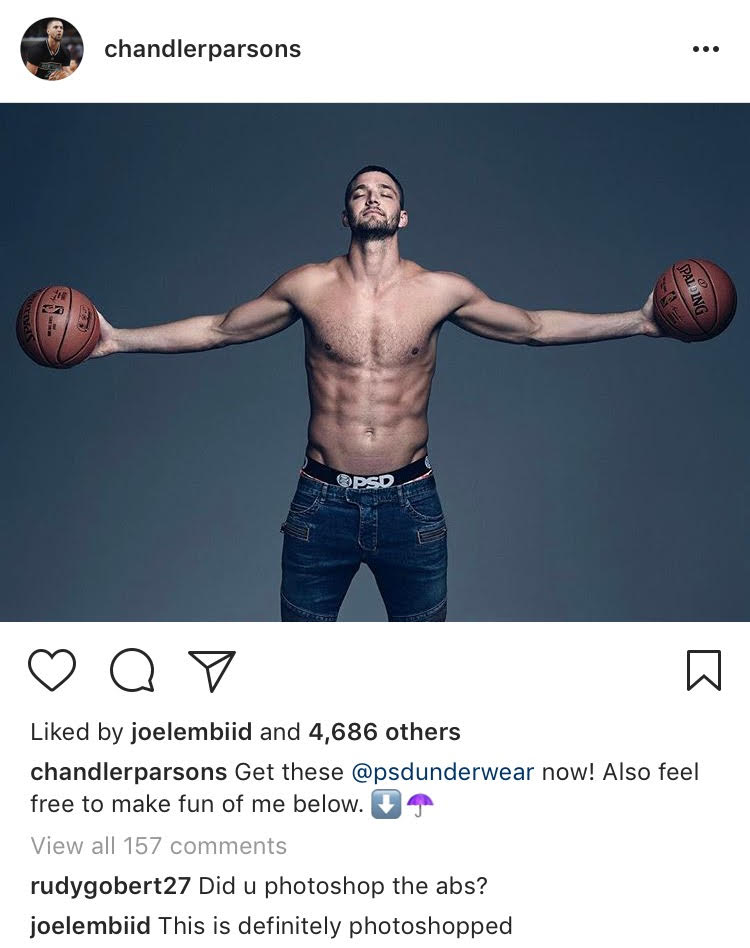View the list of 4,686 others who liked

pyautogui.click(x=384, y=732)
